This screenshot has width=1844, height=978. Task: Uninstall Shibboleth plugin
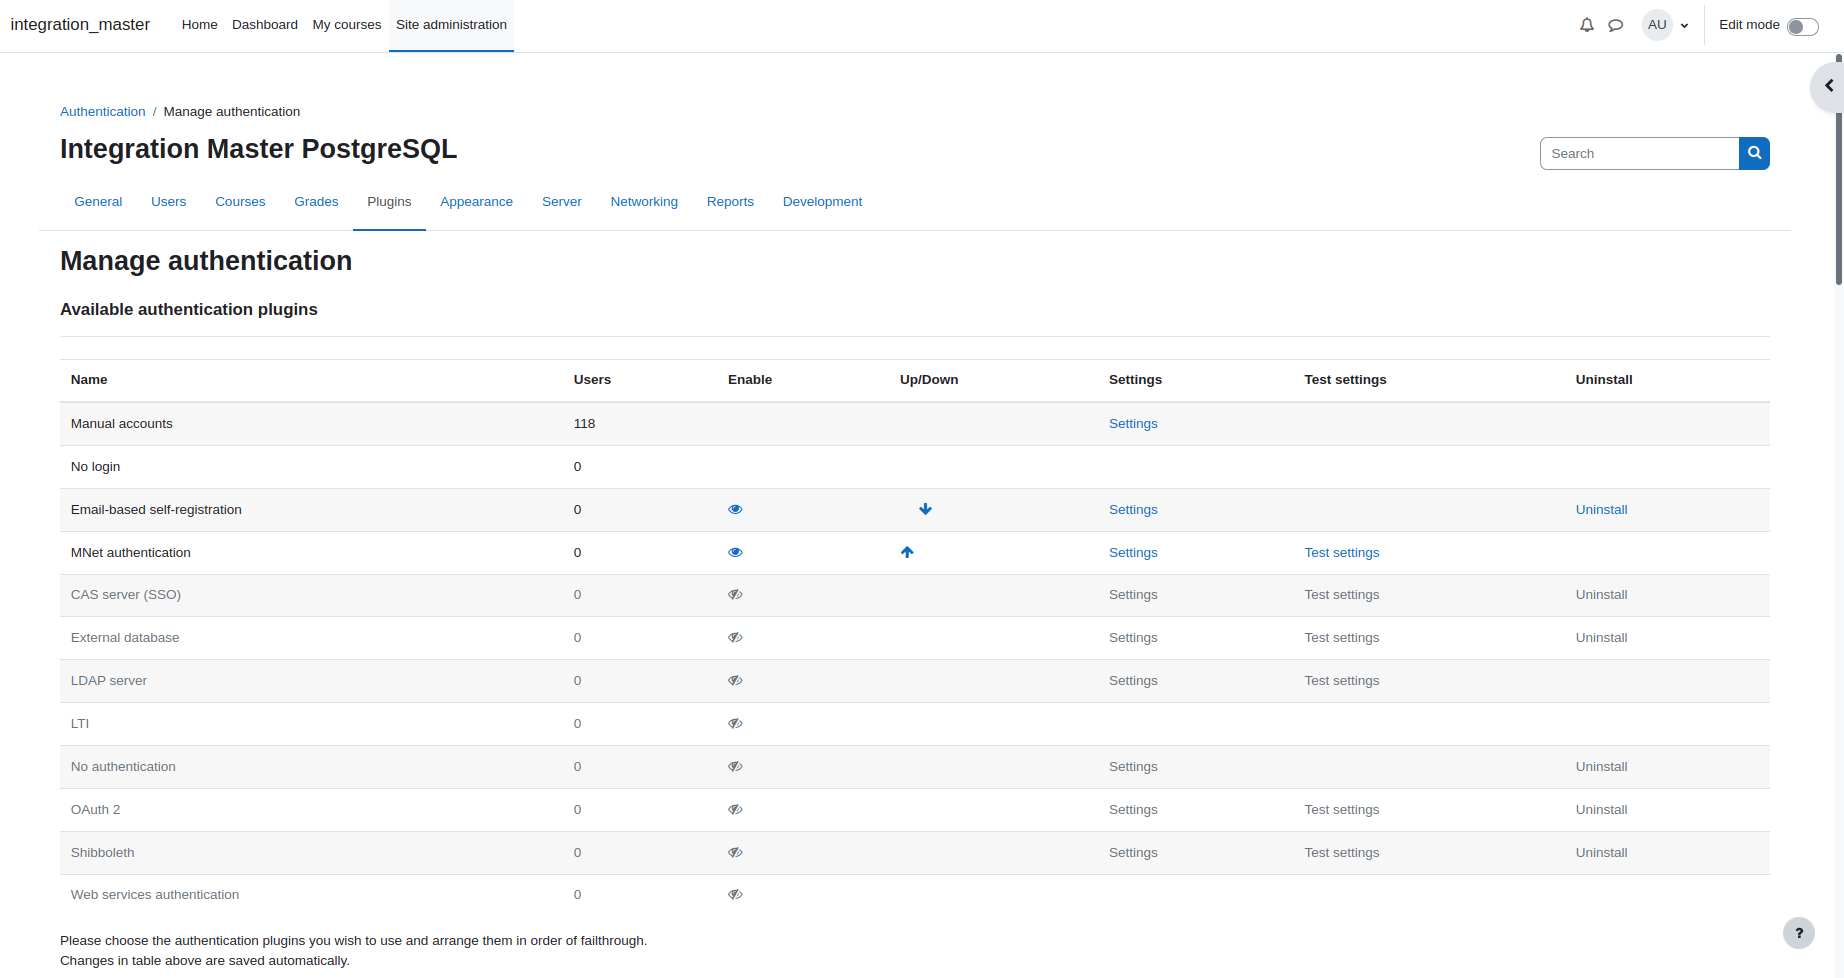click(x=1601, y=853)
